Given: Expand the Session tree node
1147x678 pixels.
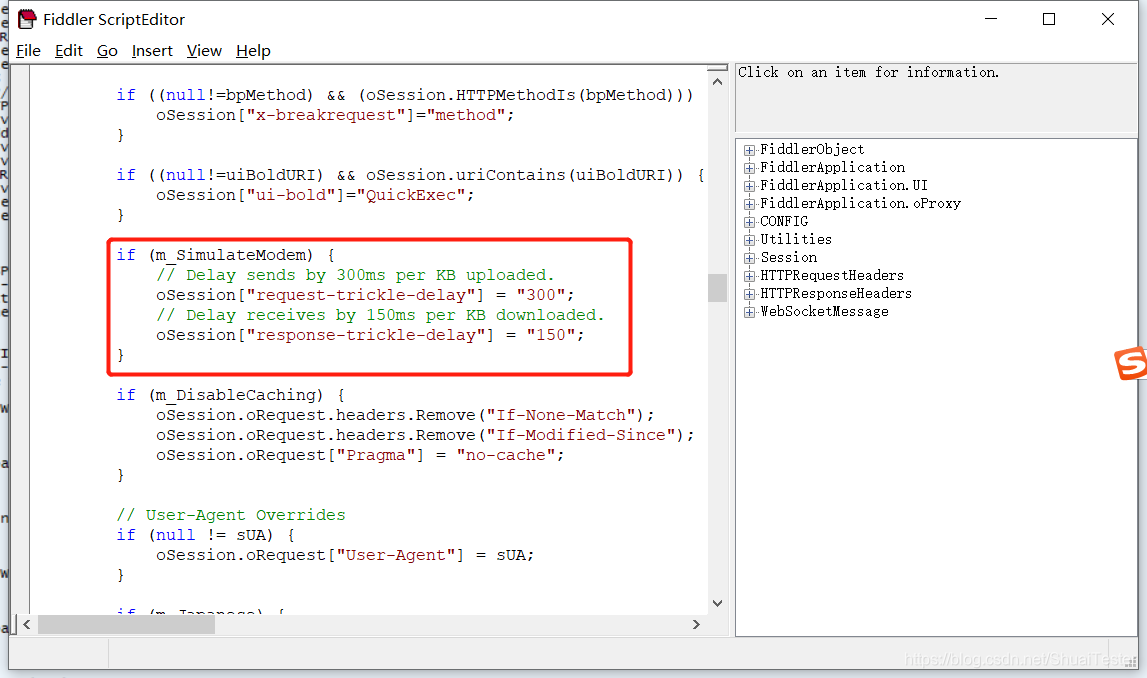Looking at the screenshot, I should click(749, 258).
